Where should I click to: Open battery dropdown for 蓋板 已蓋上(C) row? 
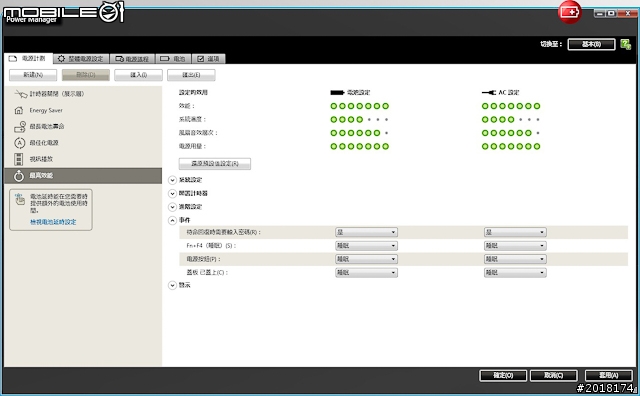[x=366, y=273]
